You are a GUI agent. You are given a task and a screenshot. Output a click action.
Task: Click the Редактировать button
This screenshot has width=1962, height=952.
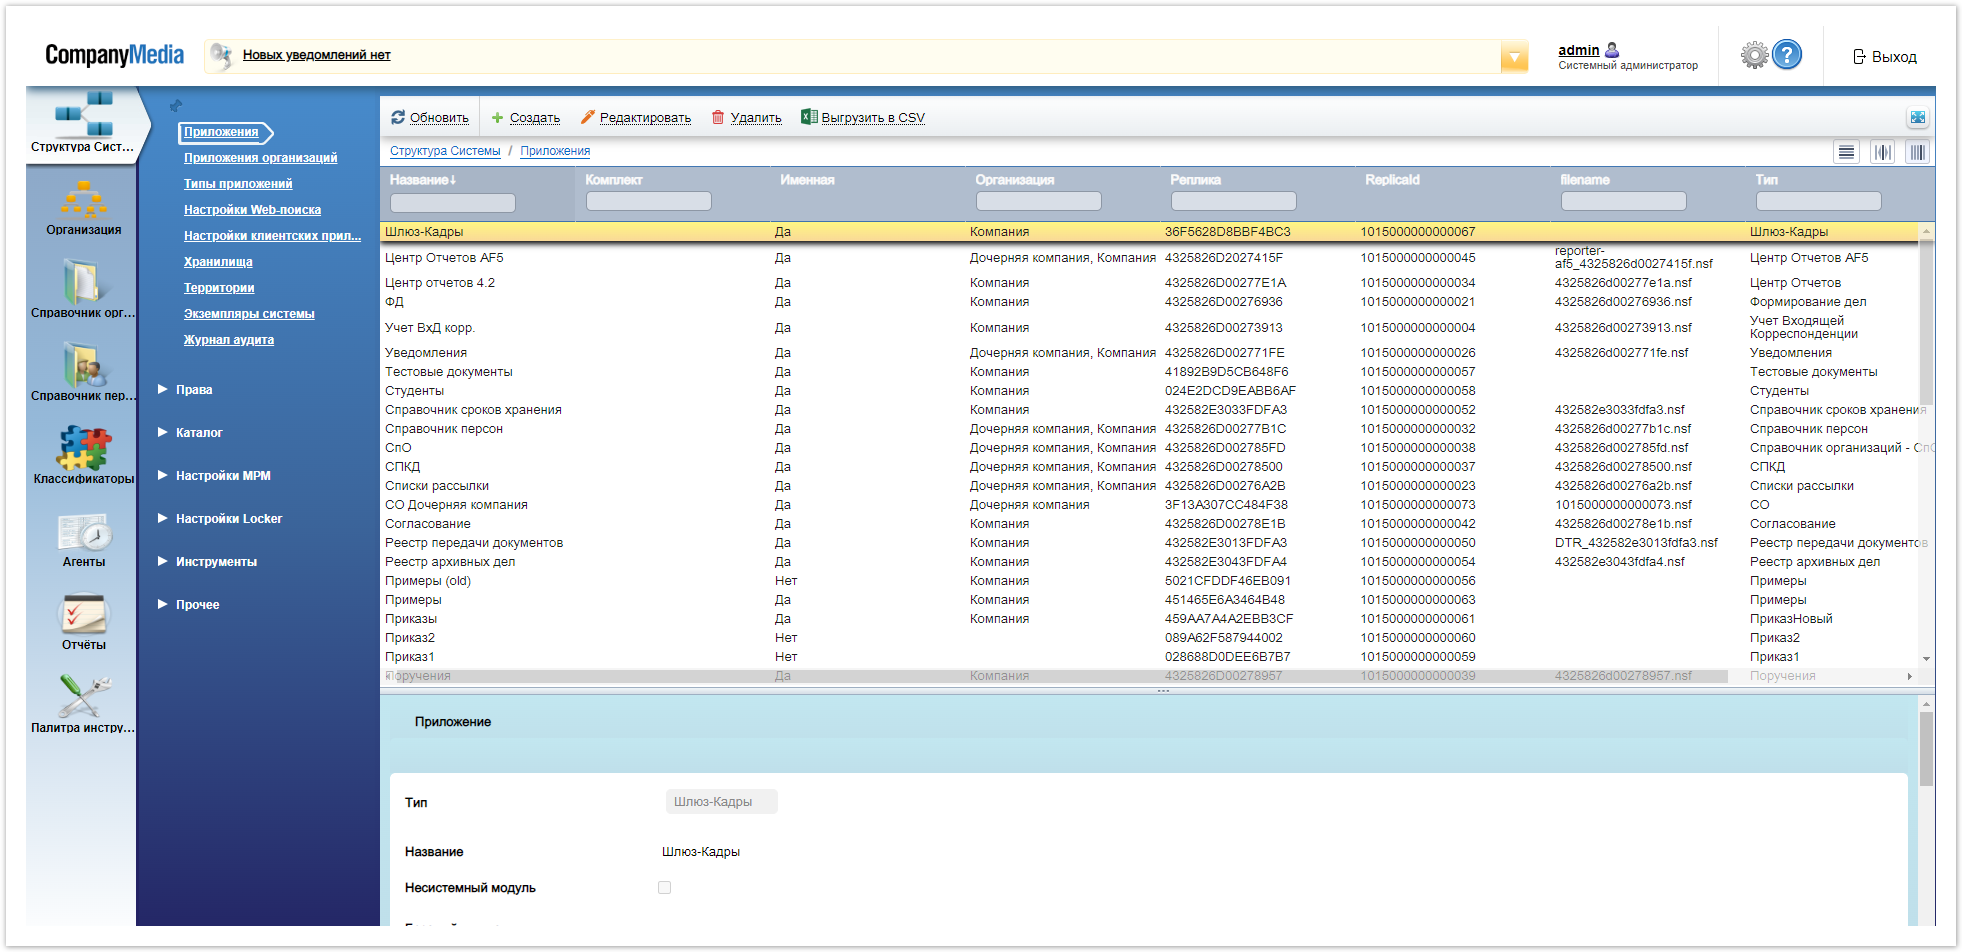click(636, 118)
